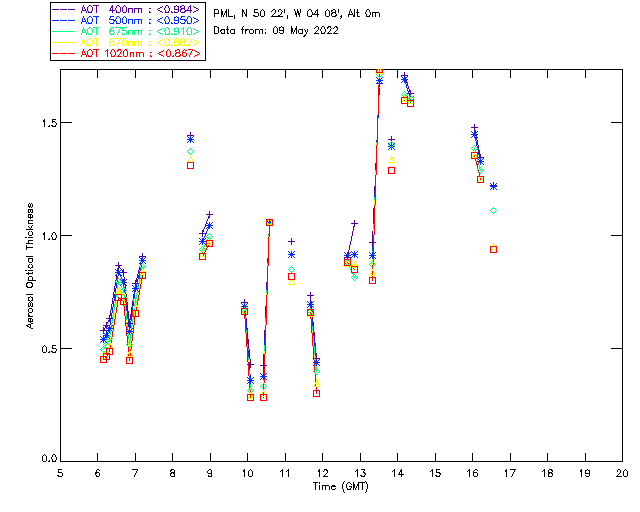Click the green diamond marker near 16.5 GMT
Screen dimensions: 640x512
click(x=493, y=211)
